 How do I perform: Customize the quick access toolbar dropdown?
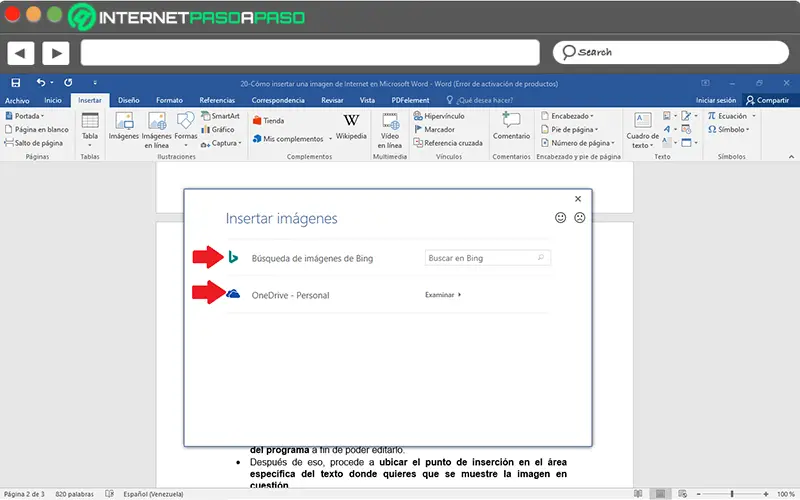click(95, 82)
